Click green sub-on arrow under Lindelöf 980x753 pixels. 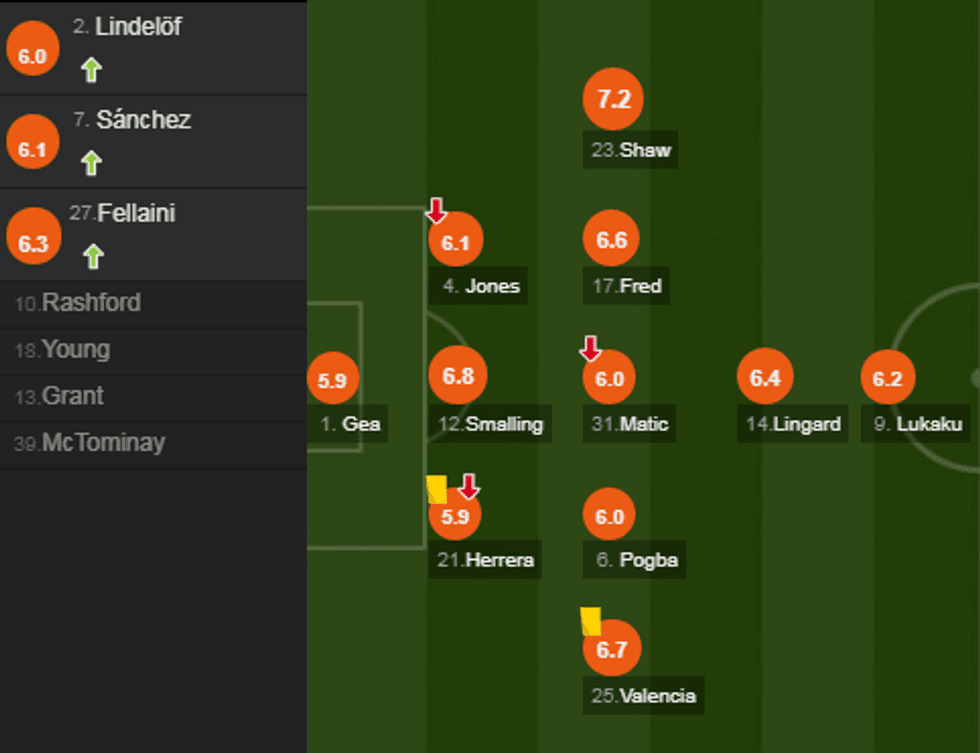(92, 70)
